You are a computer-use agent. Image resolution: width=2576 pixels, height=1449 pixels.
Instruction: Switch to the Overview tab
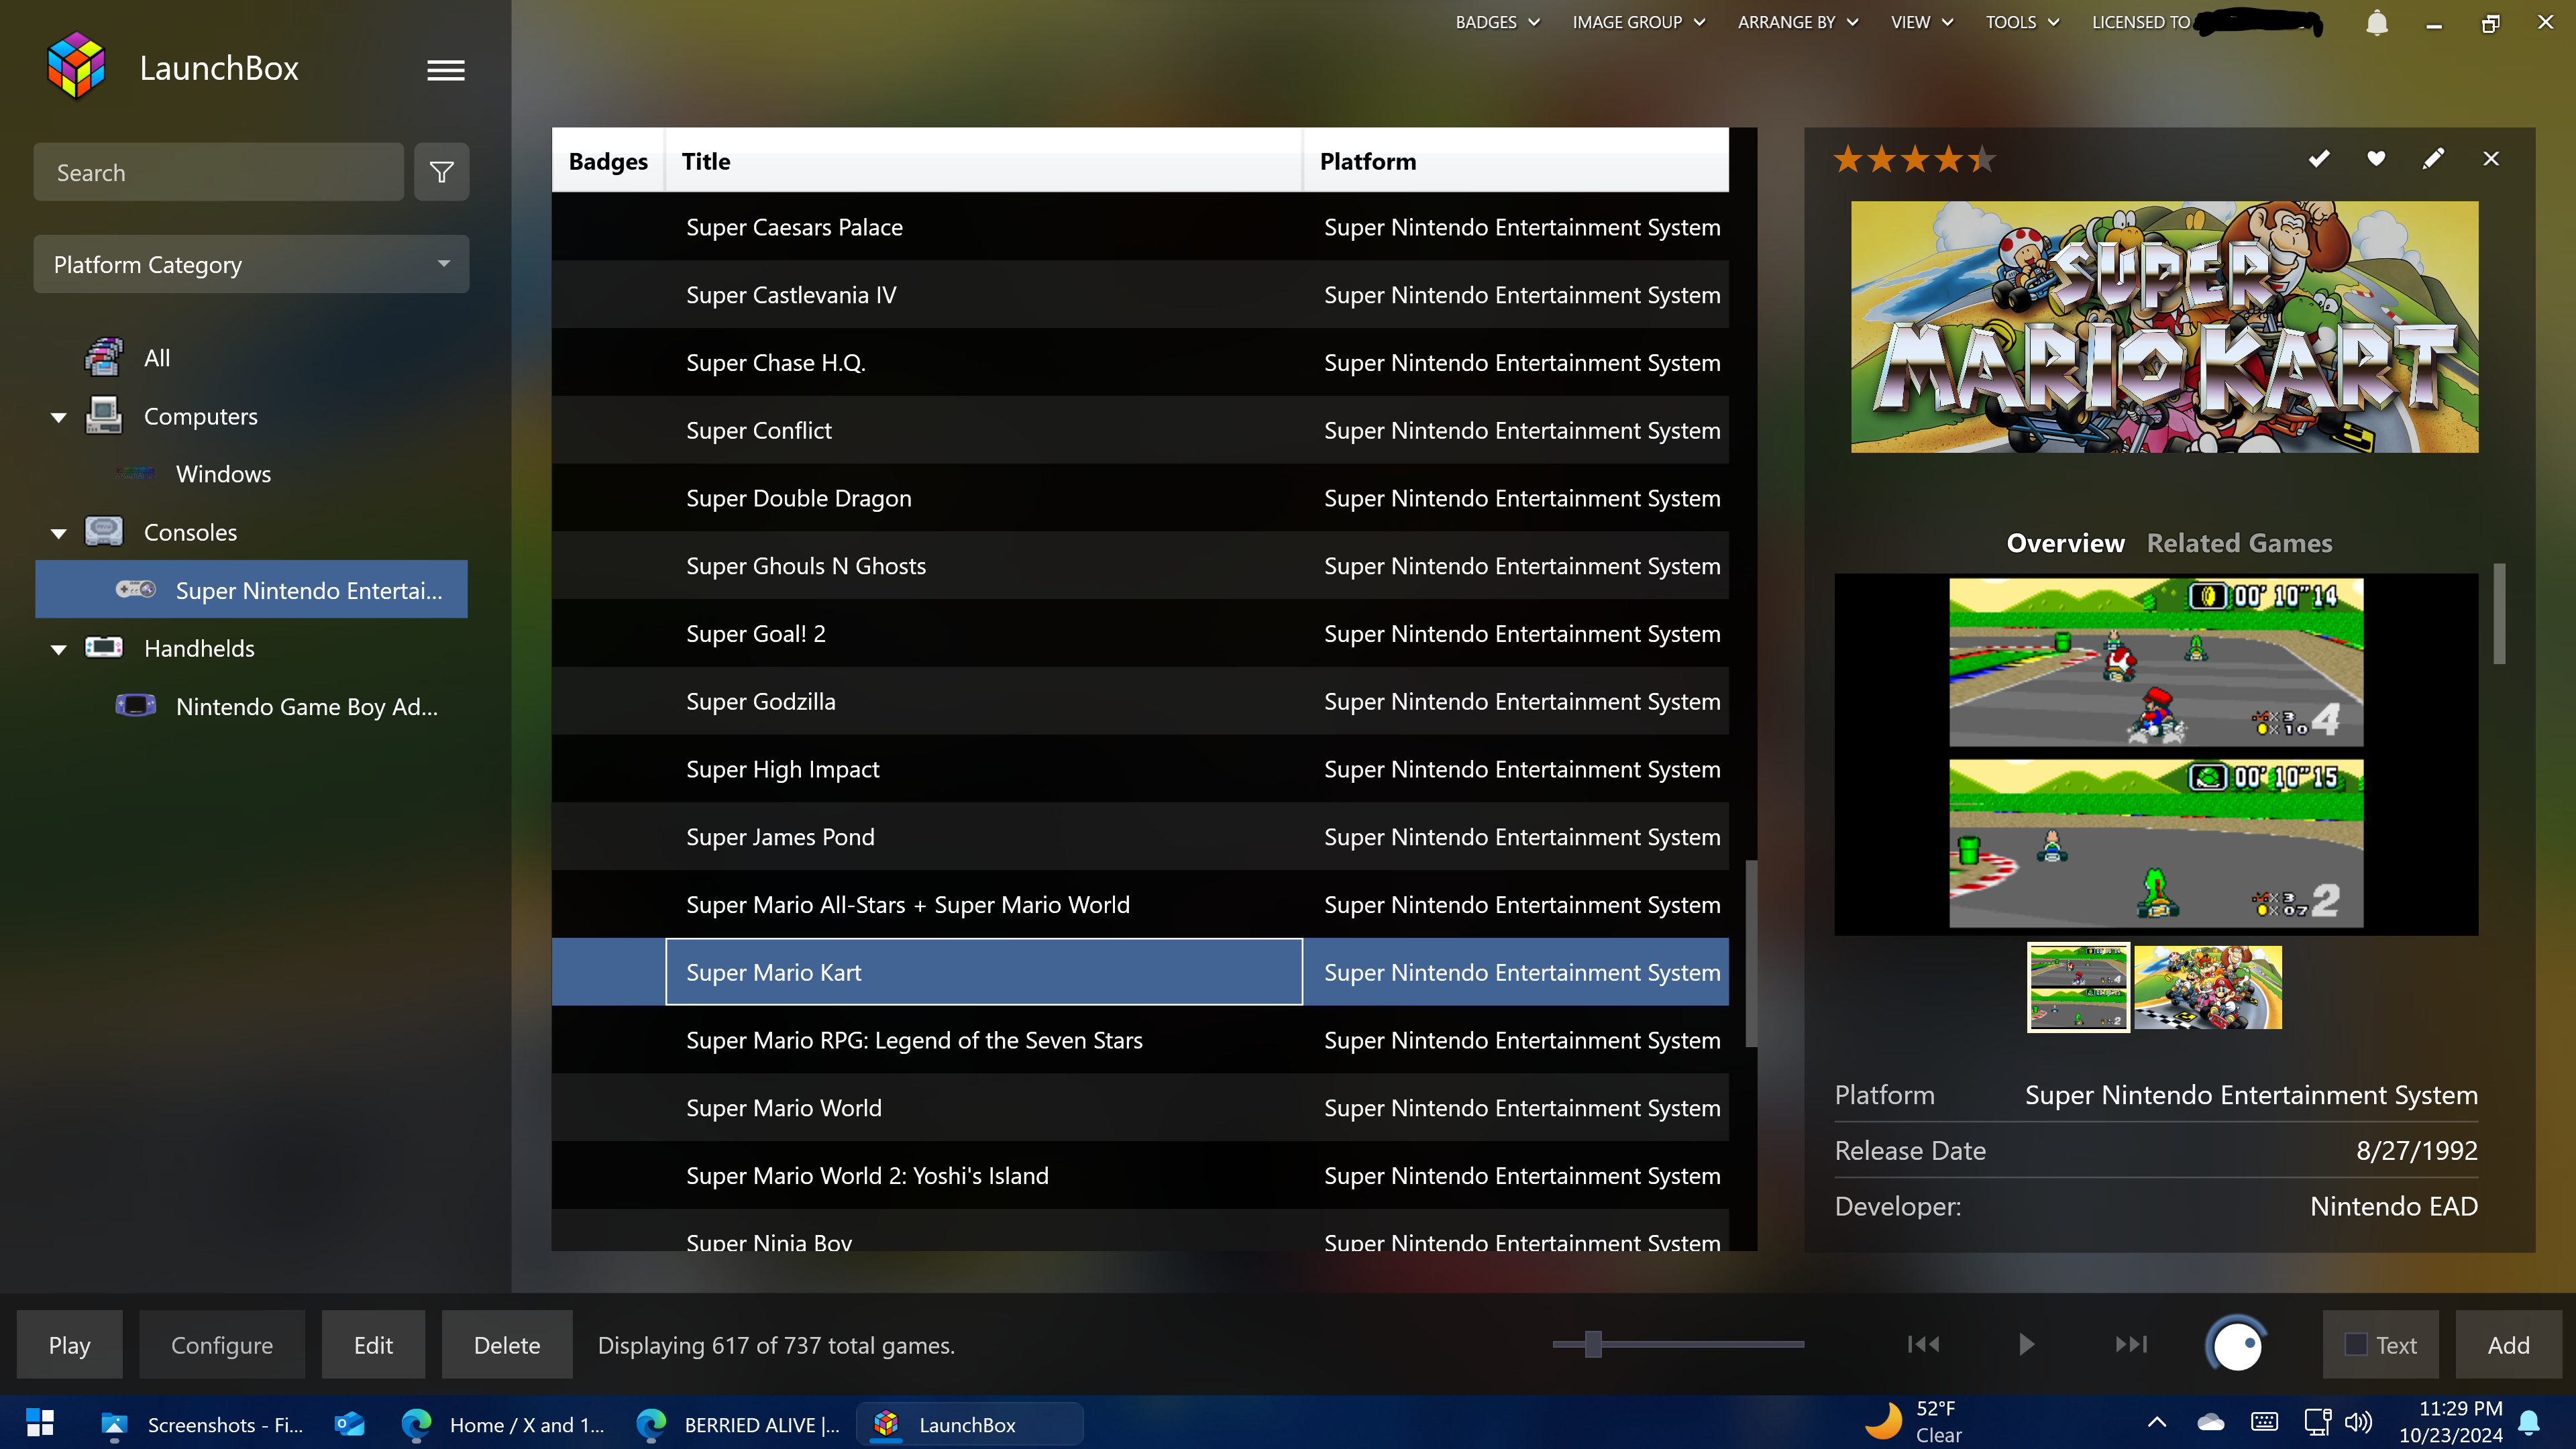[x=2065, y=543]
